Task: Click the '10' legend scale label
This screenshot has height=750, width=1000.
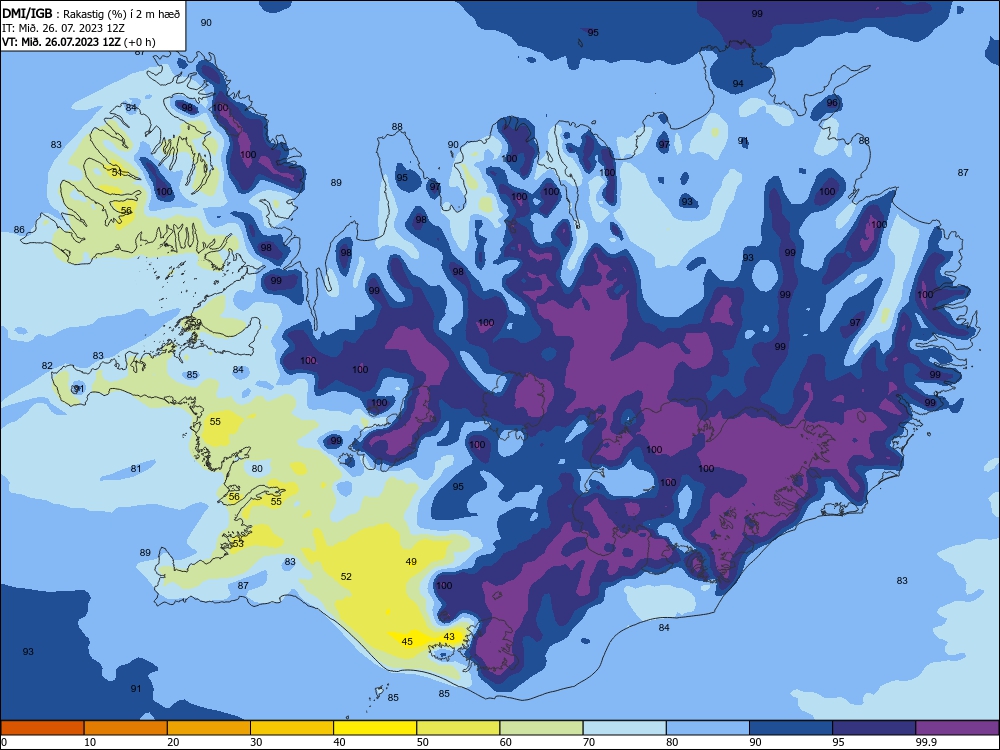Action: point(90,742)
